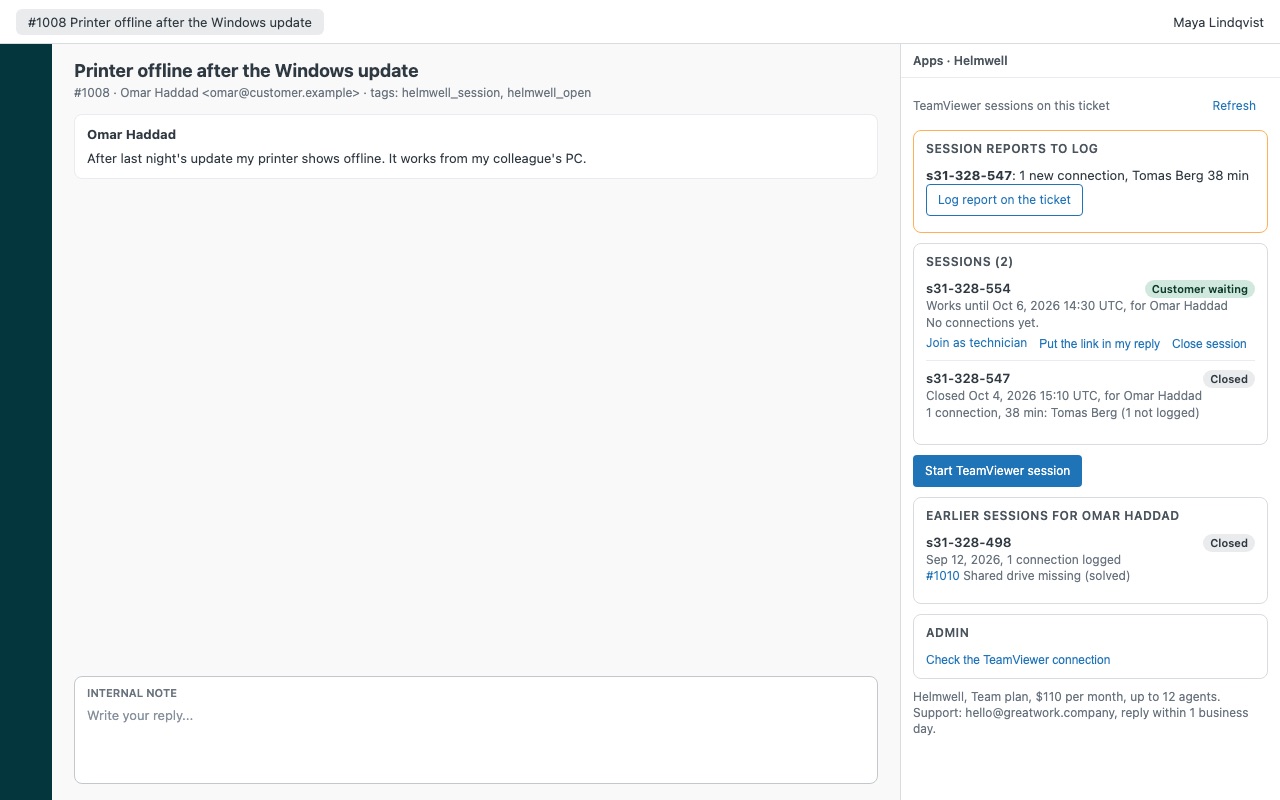Refresh the TeamViewer sessions list
Viewport: 1280px width, 800px height.
pyautogui.click(x=1234, y=106)
